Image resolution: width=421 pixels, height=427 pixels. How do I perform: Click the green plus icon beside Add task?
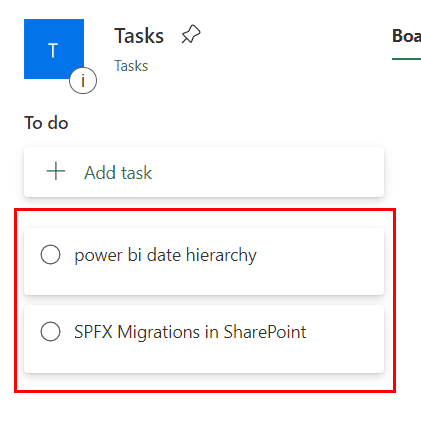point(56,172)
